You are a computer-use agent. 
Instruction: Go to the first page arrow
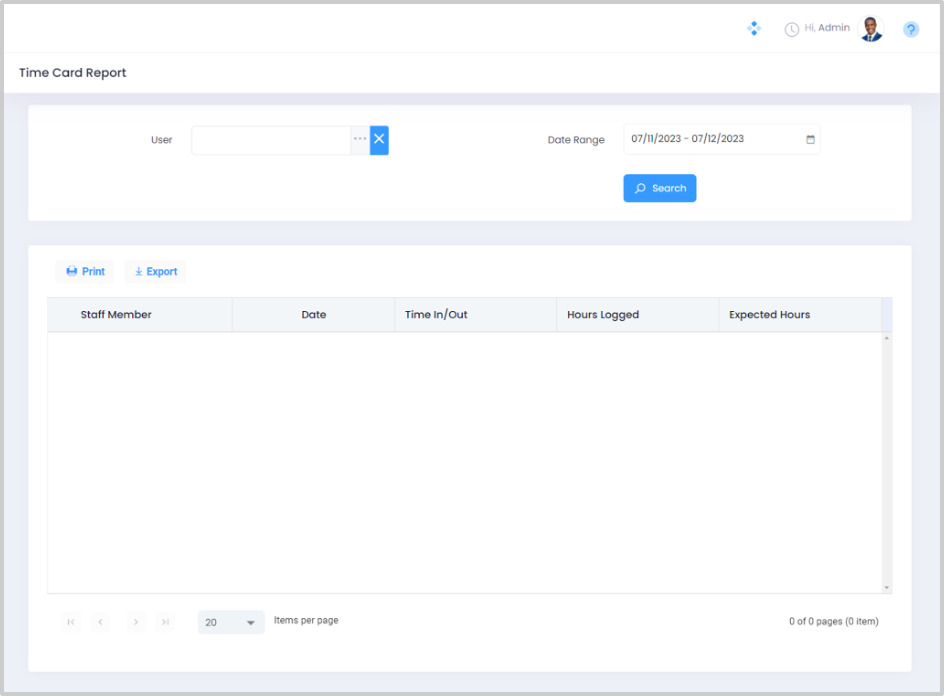pos(70,622)
